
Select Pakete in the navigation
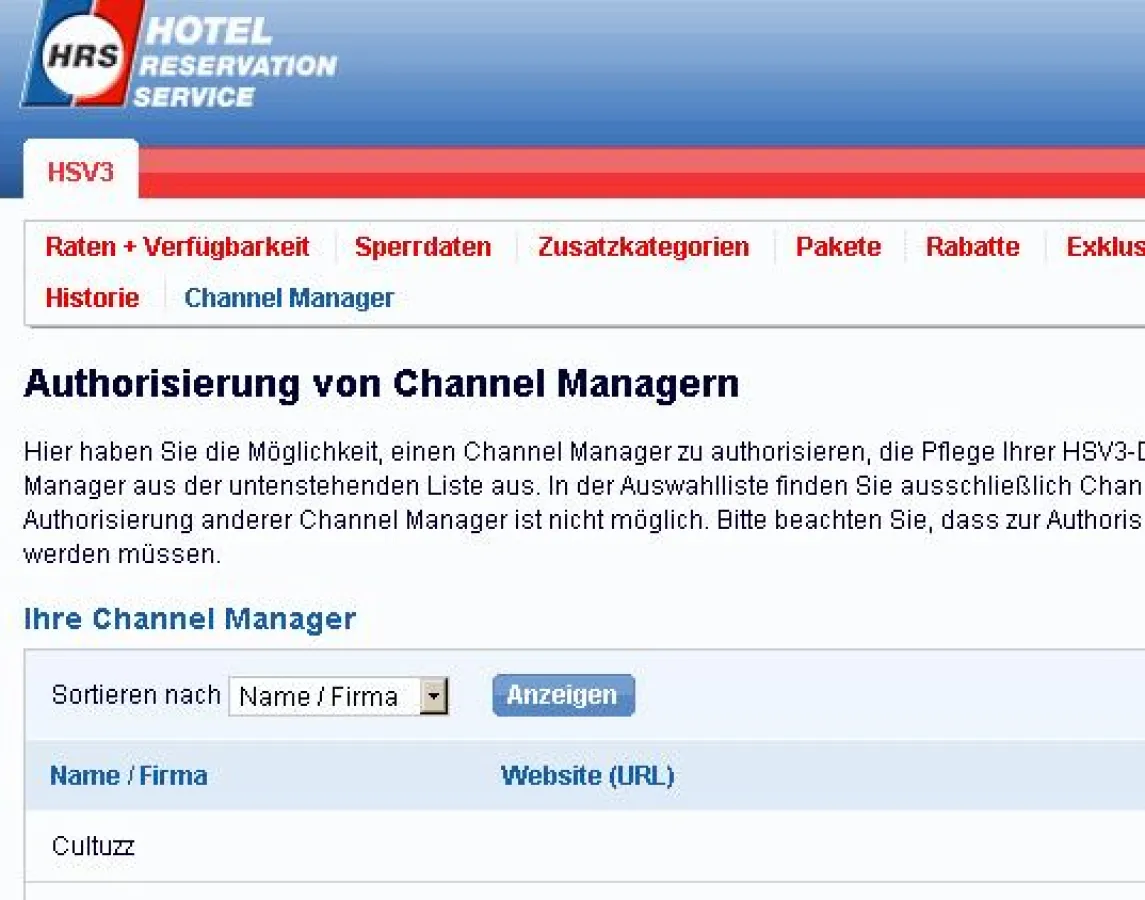point(838,247)
